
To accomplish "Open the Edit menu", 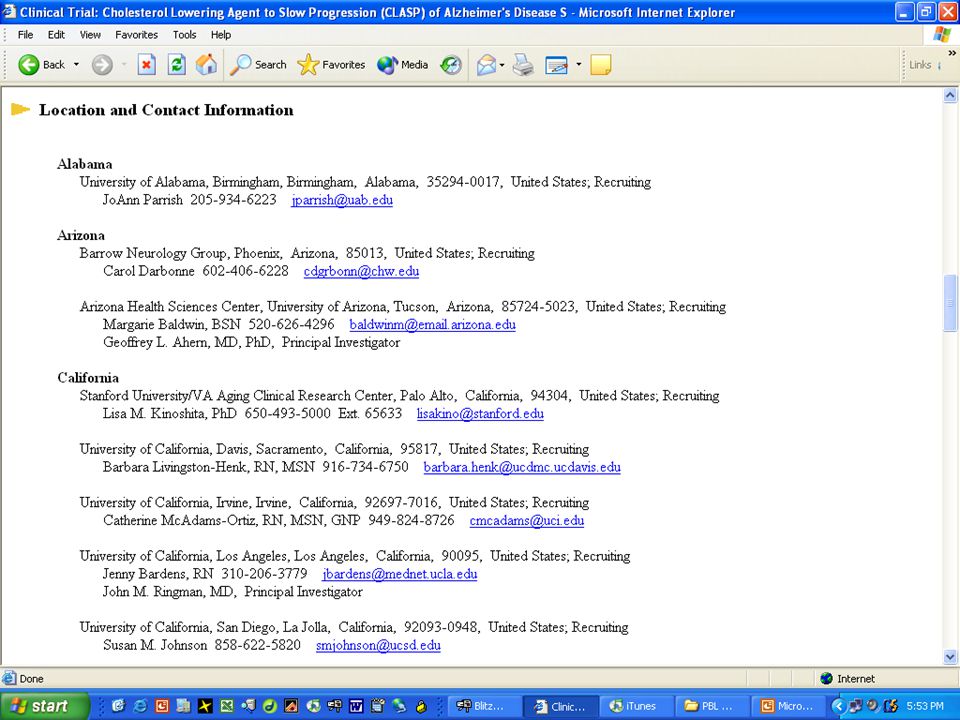I will click(x=56, y=35).
